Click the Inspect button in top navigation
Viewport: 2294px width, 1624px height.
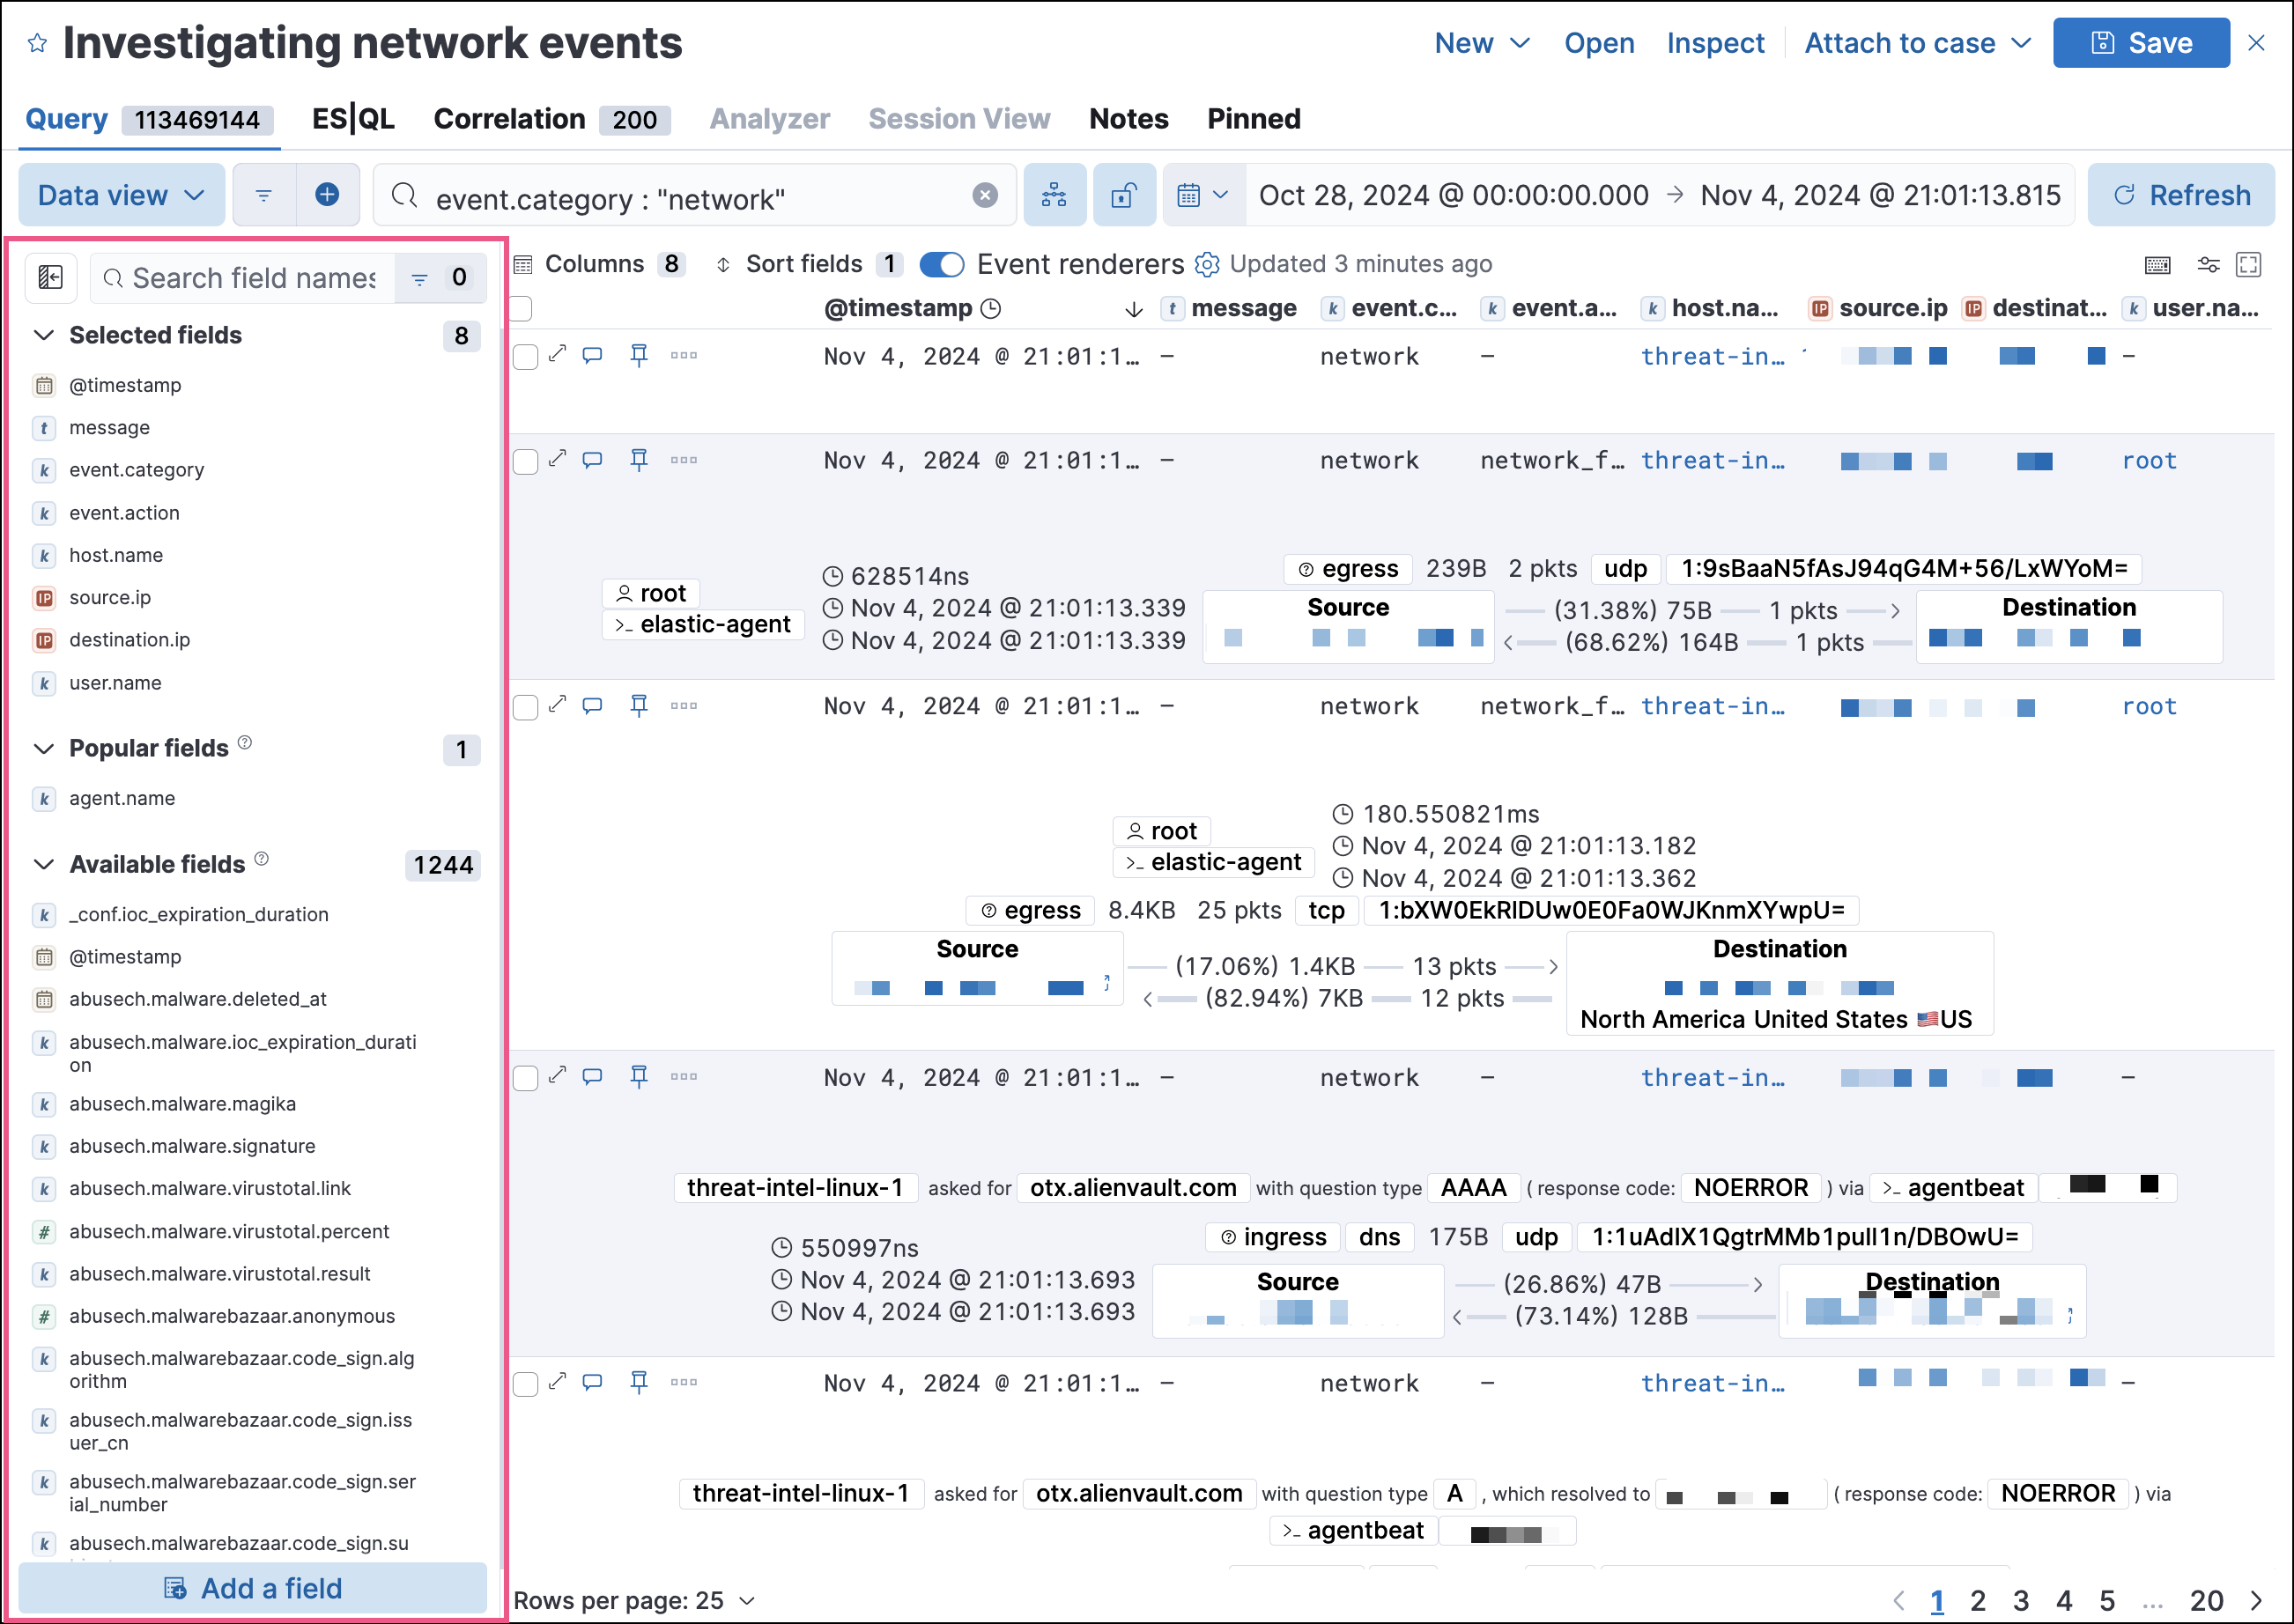point(1714,44)
